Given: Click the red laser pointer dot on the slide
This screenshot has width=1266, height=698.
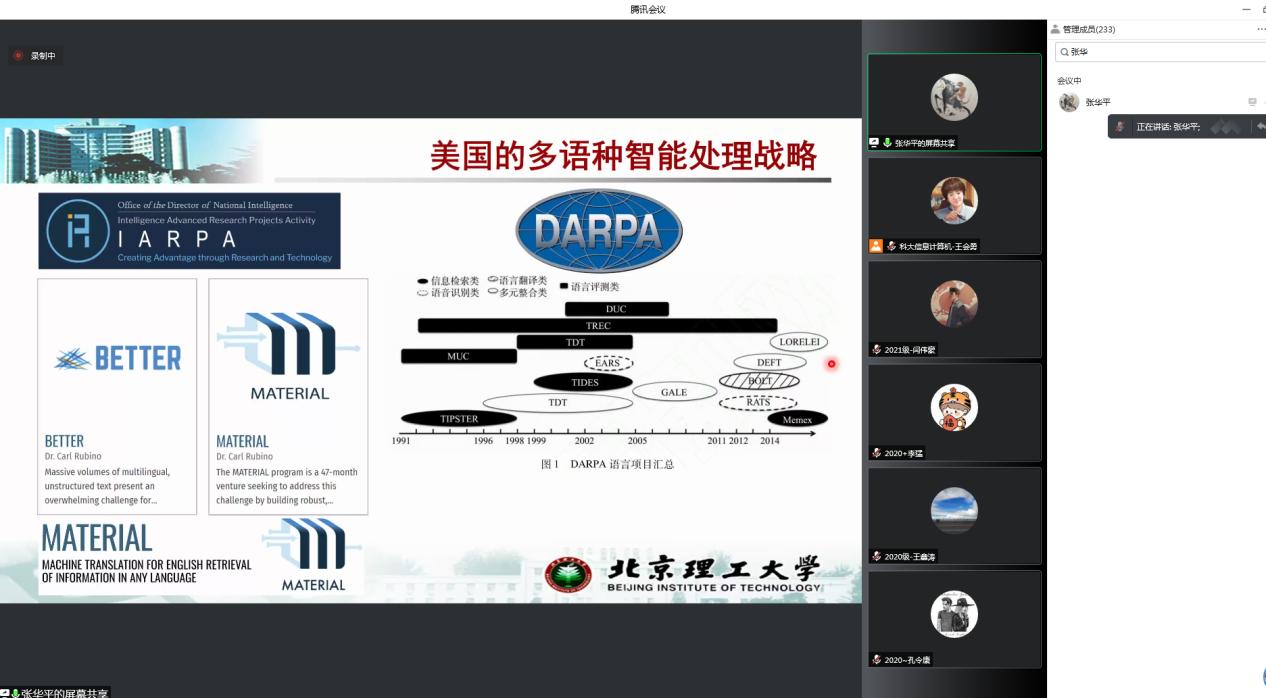Looking at the screenshot, I should (x=831, y=364).
